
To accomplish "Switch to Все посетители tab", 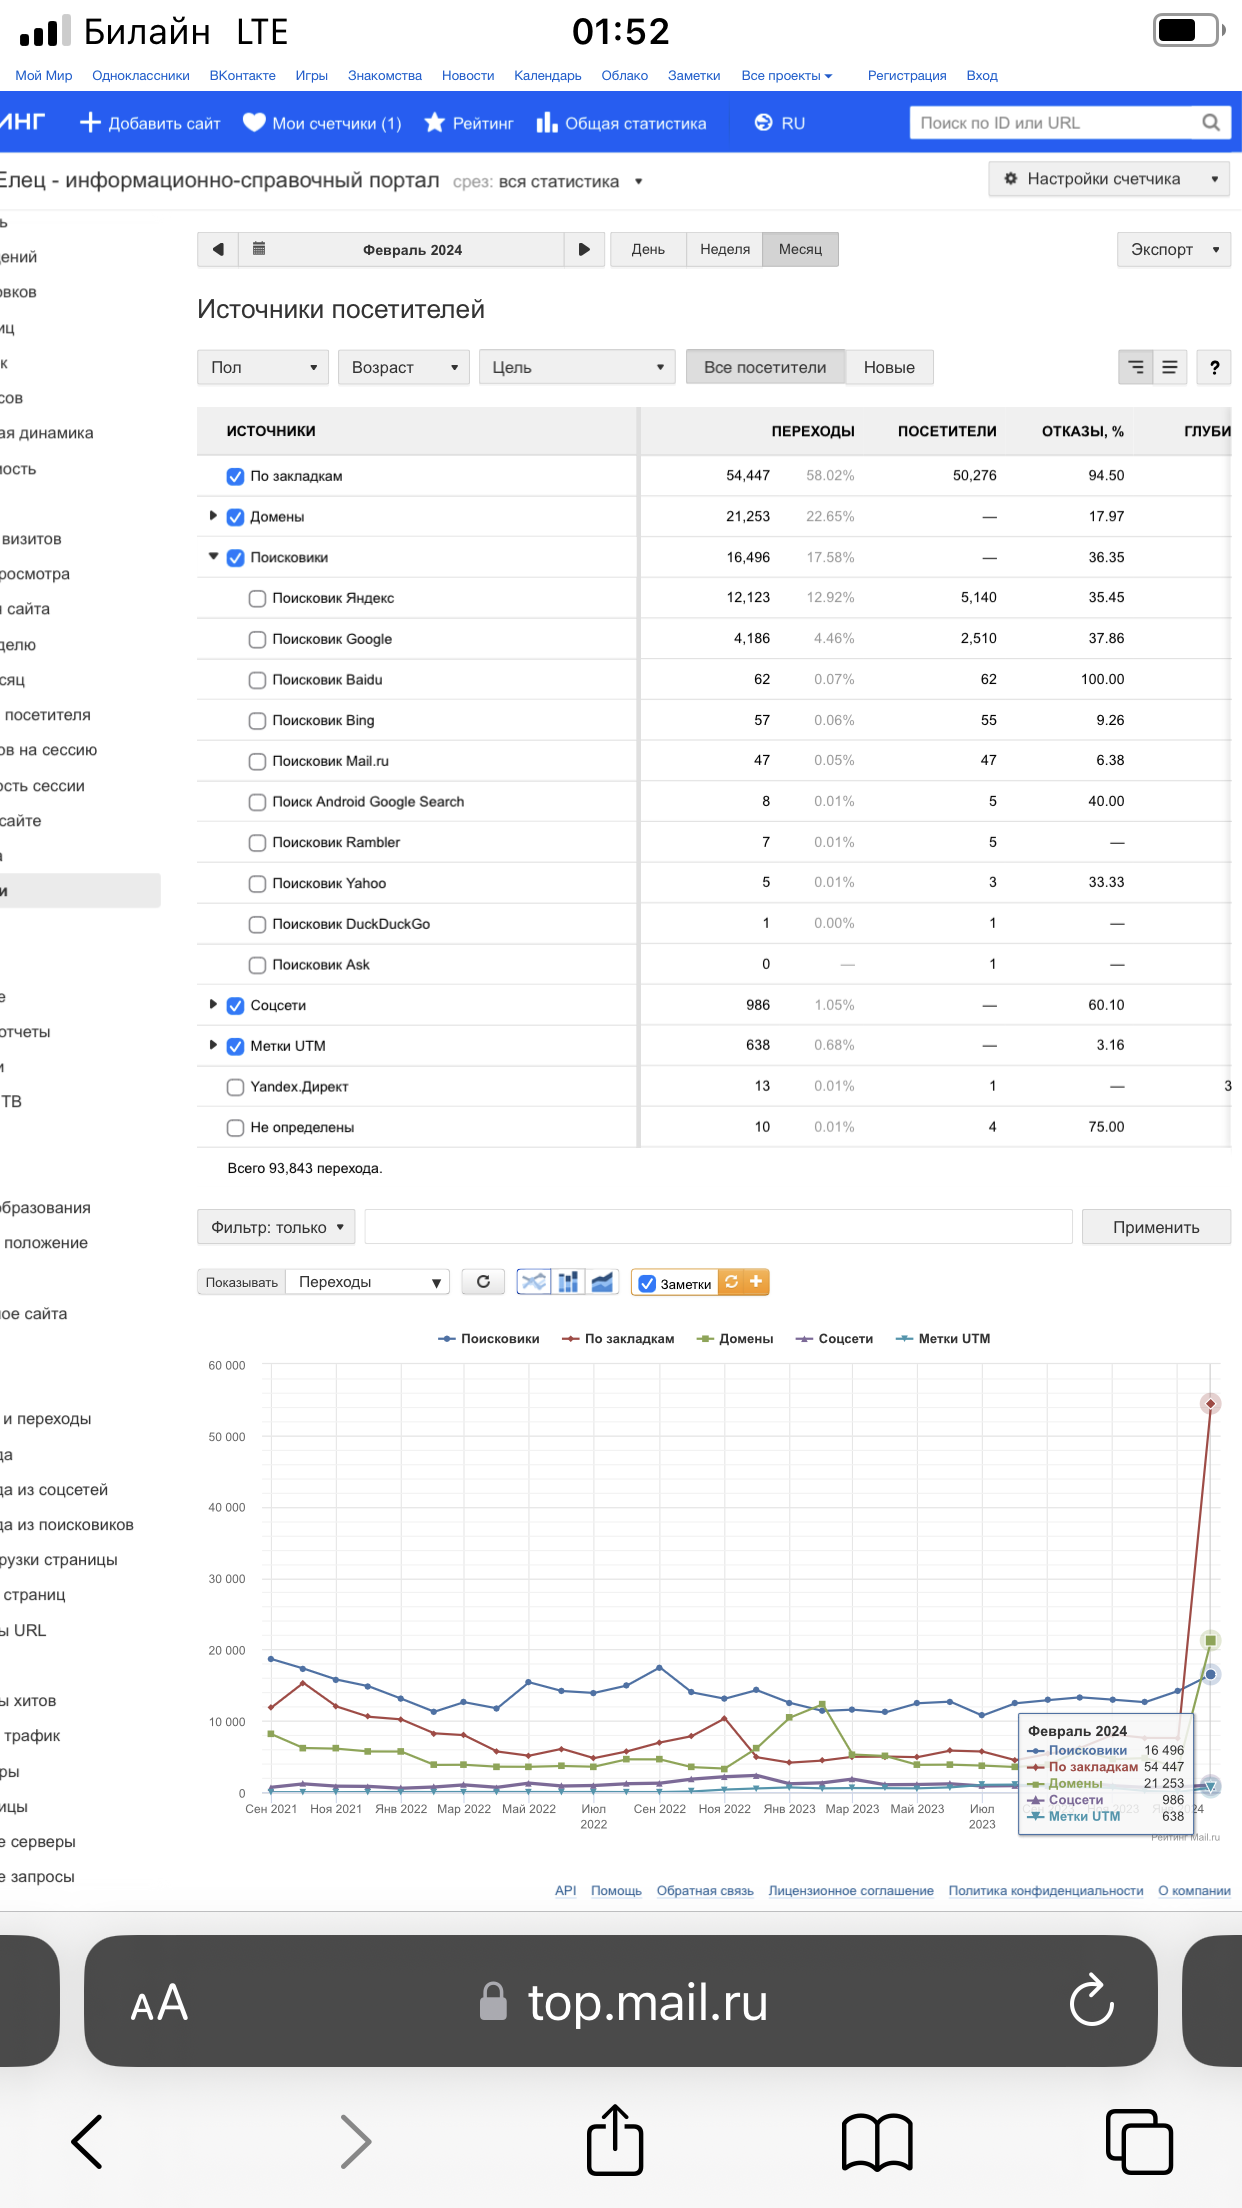I will [765, 367].
